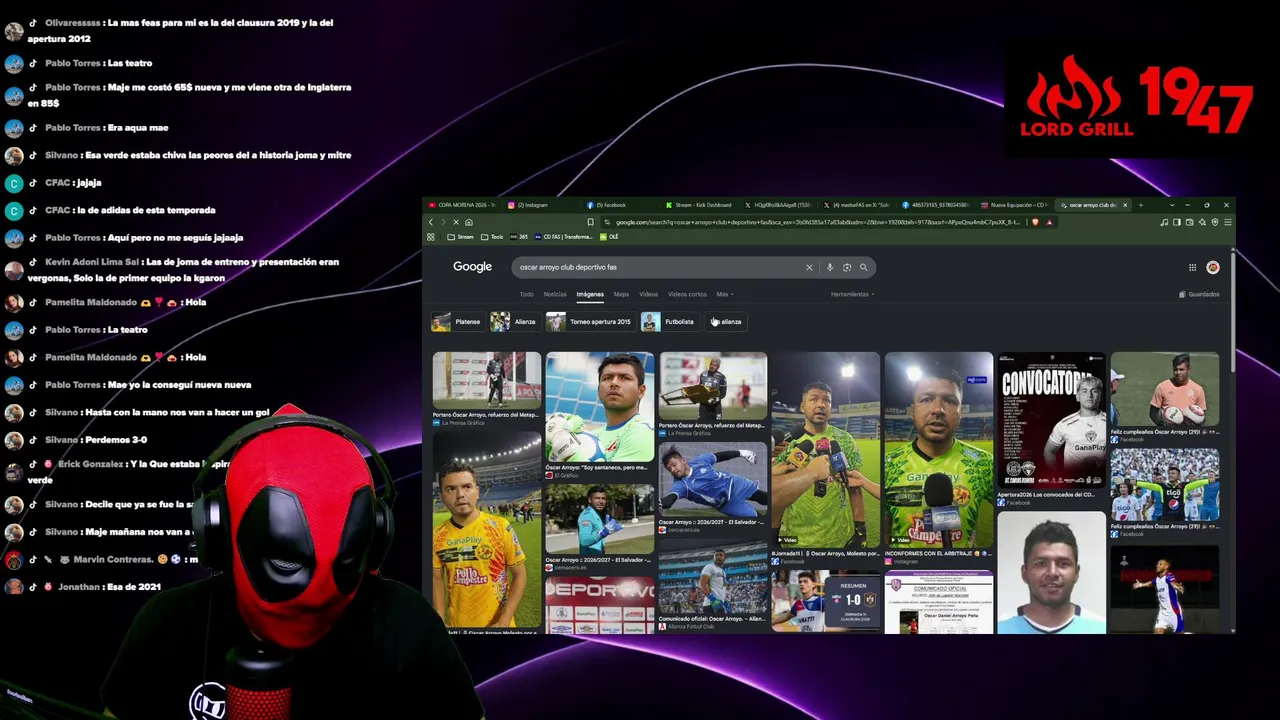This screenshot has height=720, width=1280.
Task: Click the Lord Grill 1947 logo
Action: [1136, 96]
